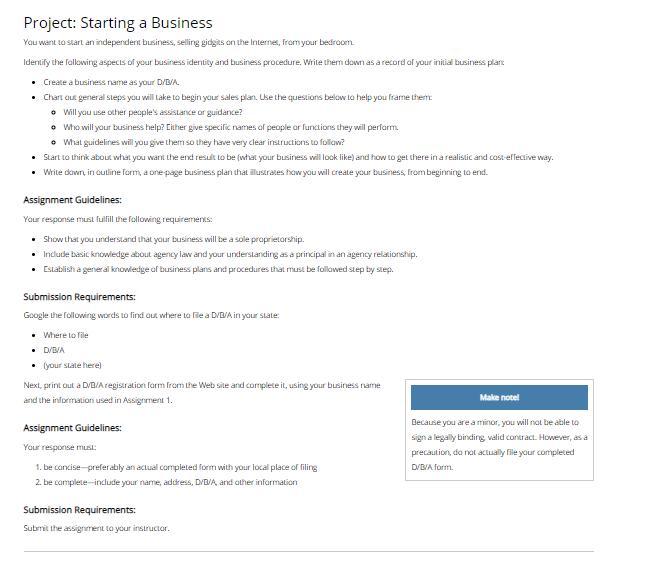Select the 'Create a business name' bullet
The height and width of the screenshot is (561, 657).
[x=111, y=82]
